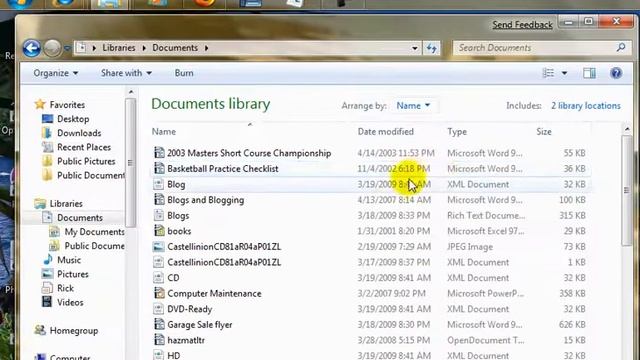The height and width of the screenshot is (360, 640).
Task: Open the address bar history dropdown
Action: [414, 48]
